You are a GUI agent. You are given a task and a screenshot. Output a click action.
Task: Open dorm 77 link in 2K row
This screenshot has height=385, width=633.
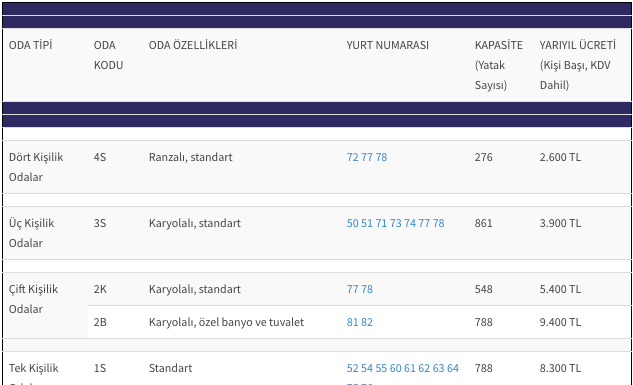point(352,289)
